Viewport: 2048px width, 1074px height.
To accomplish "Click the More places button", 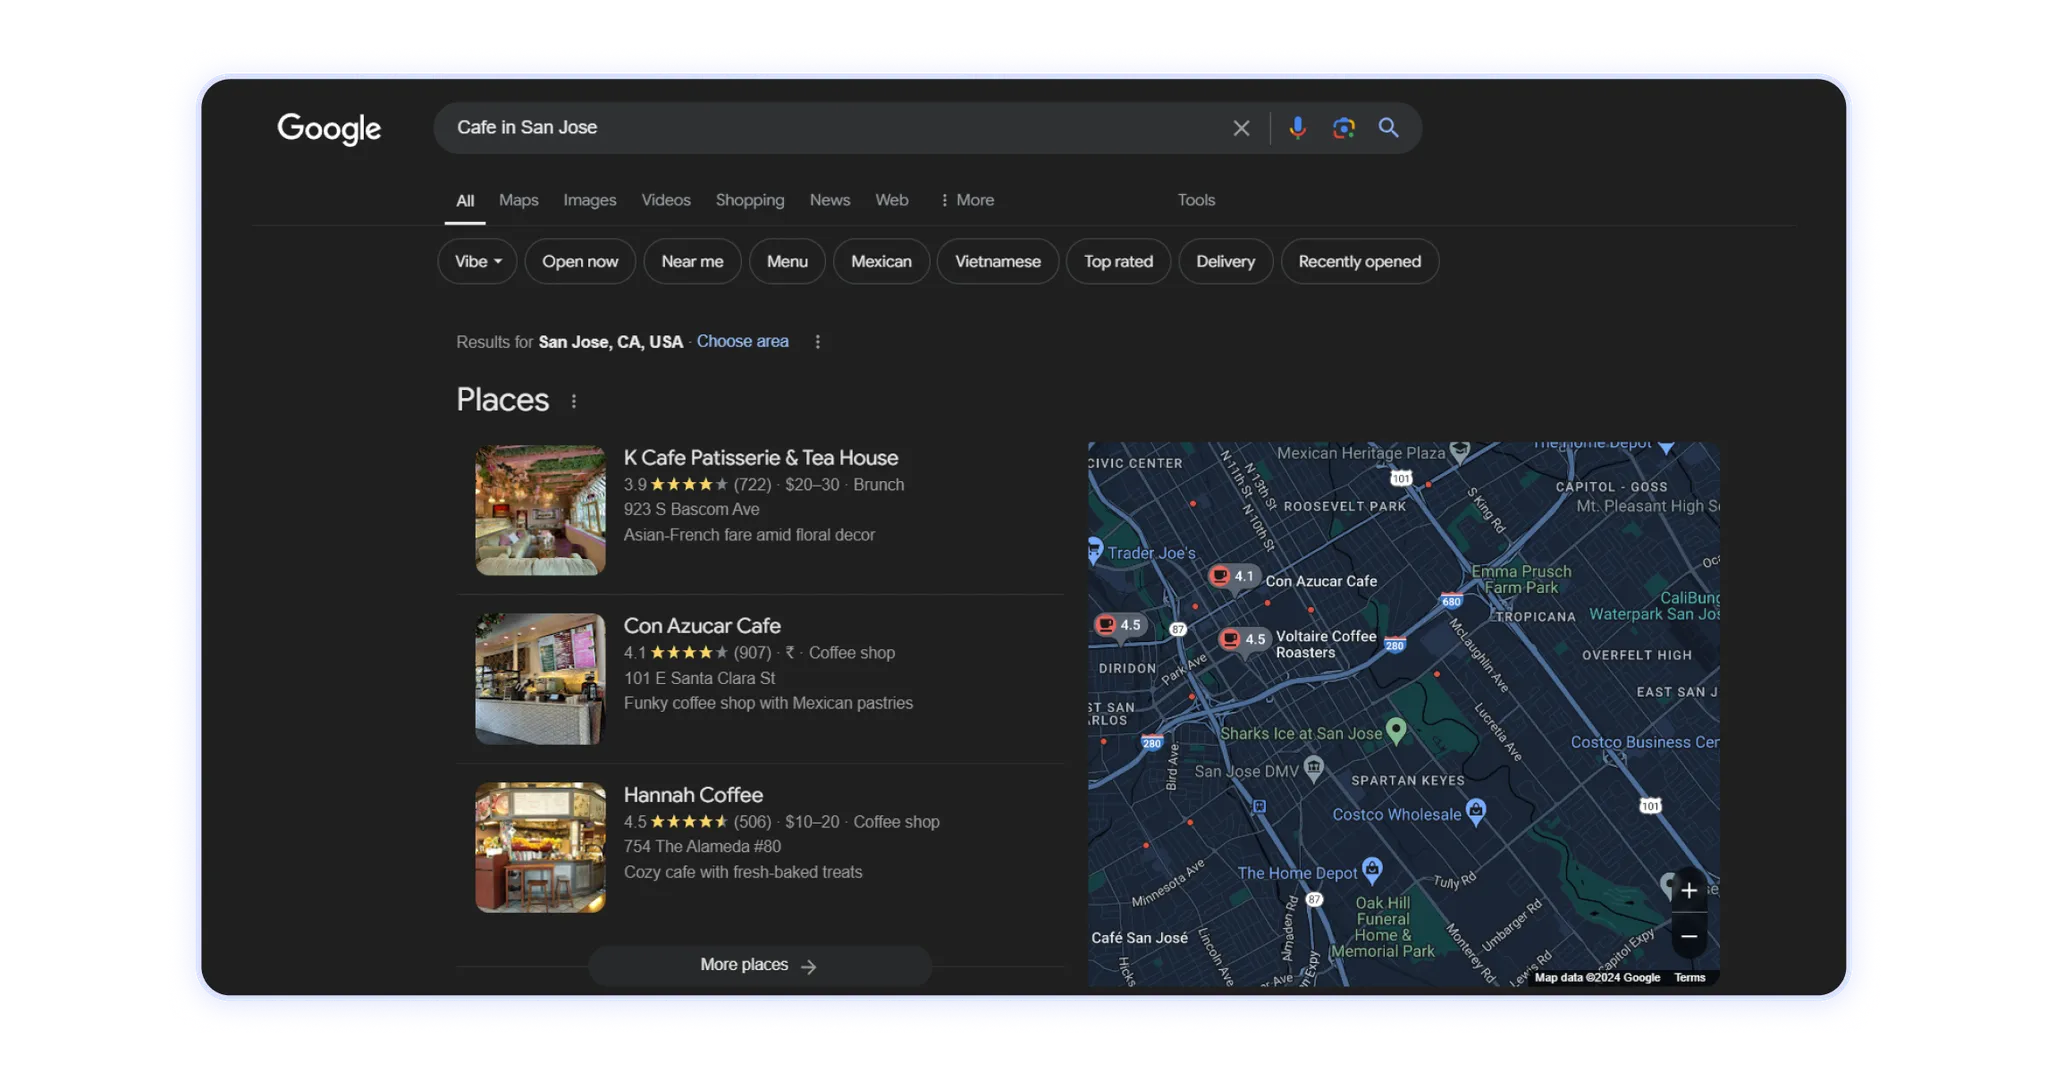I will click(x=759, y=965).
